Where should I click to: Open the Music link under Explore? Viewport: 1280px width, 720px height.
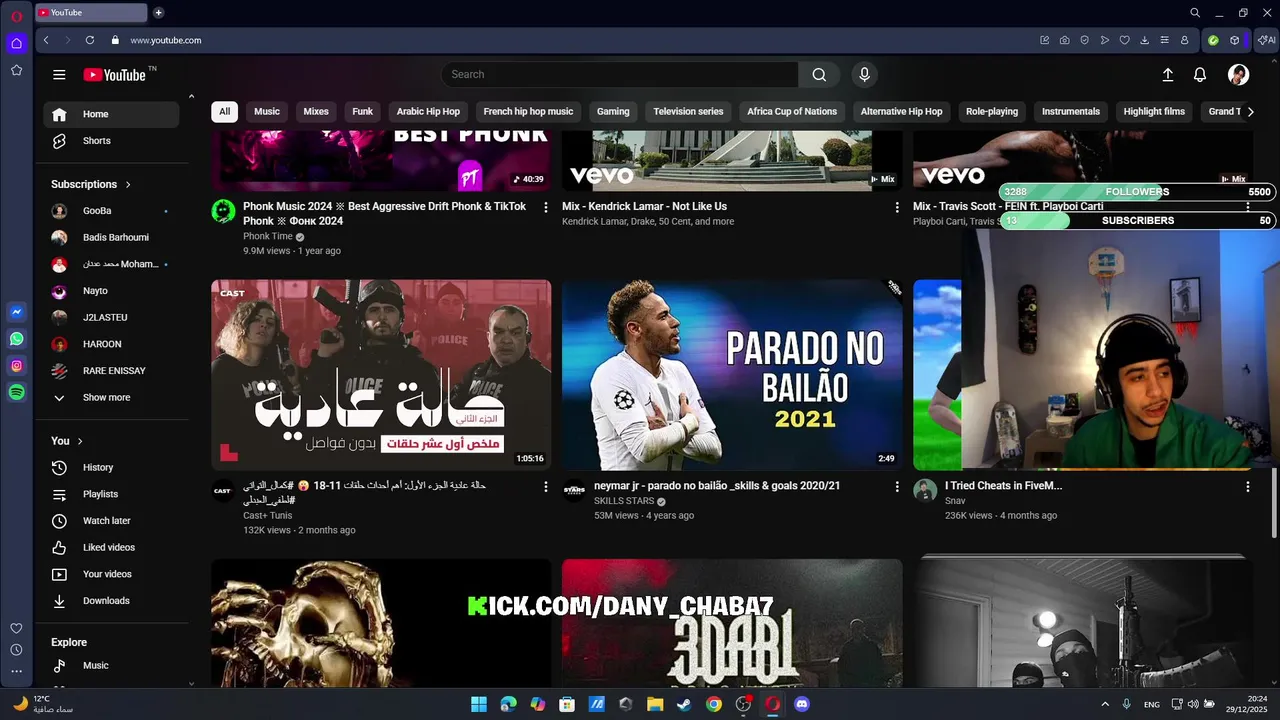pos(111,666)
